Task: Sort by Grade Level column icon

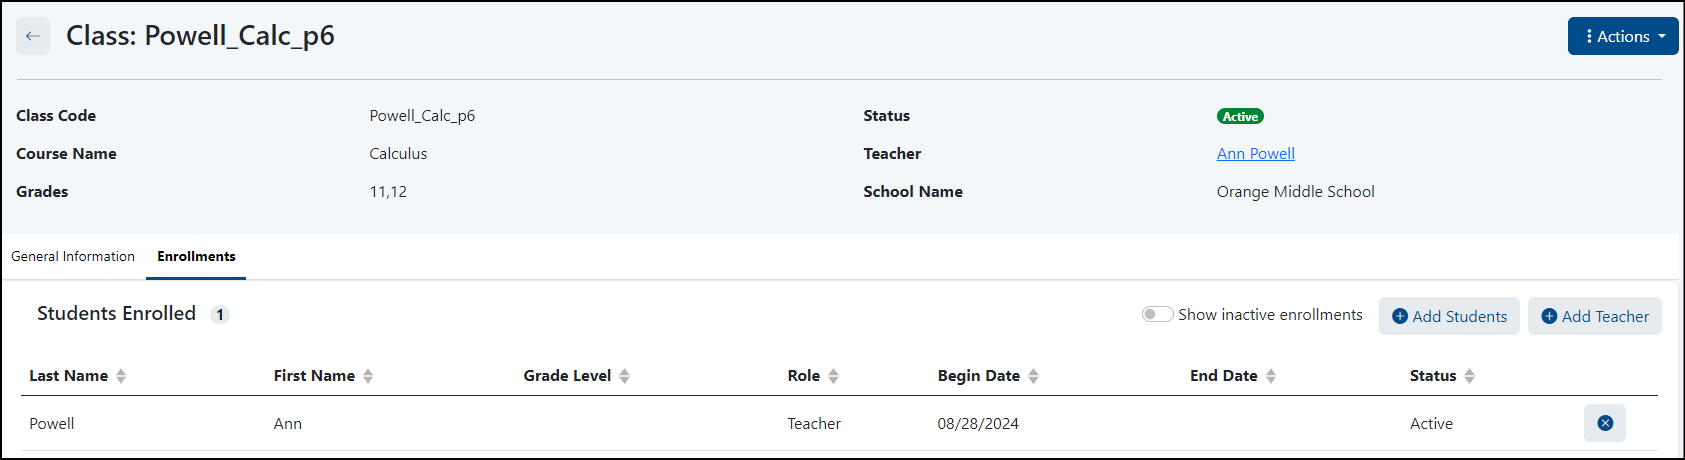Action: tap(624, 376)
